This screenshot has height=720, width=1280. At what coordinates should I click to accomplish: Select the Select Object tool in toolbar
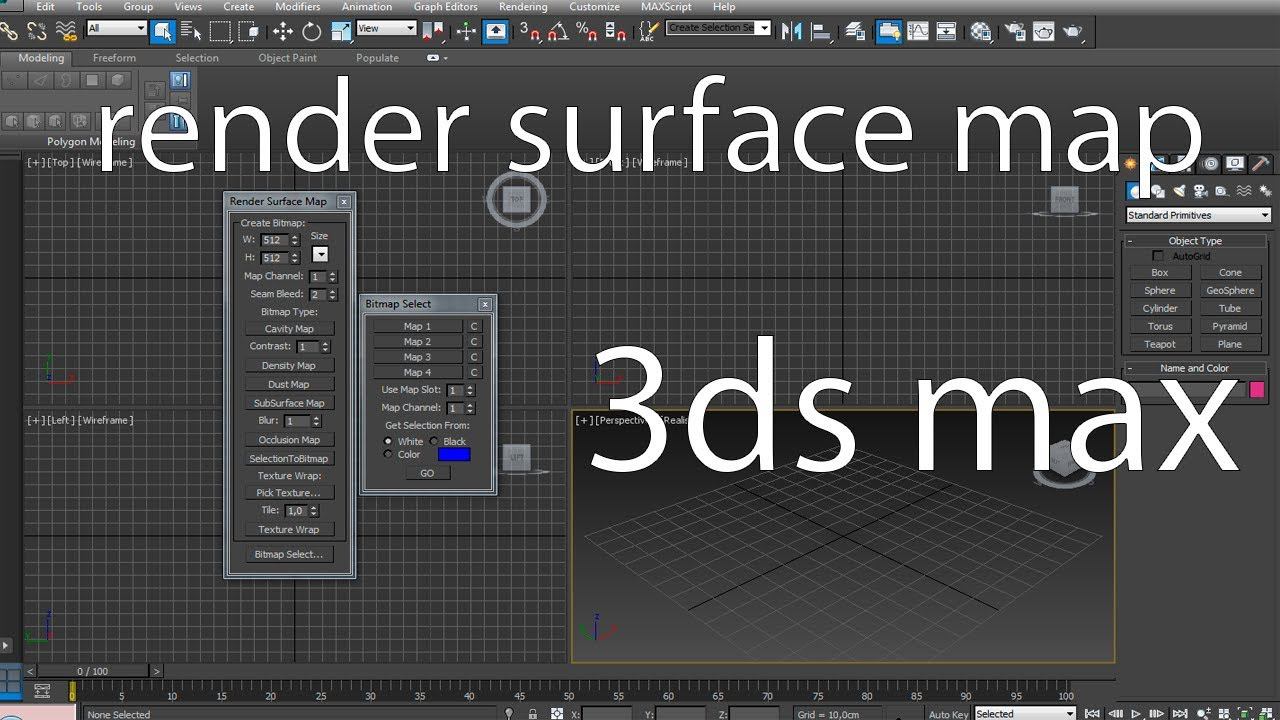162,31
